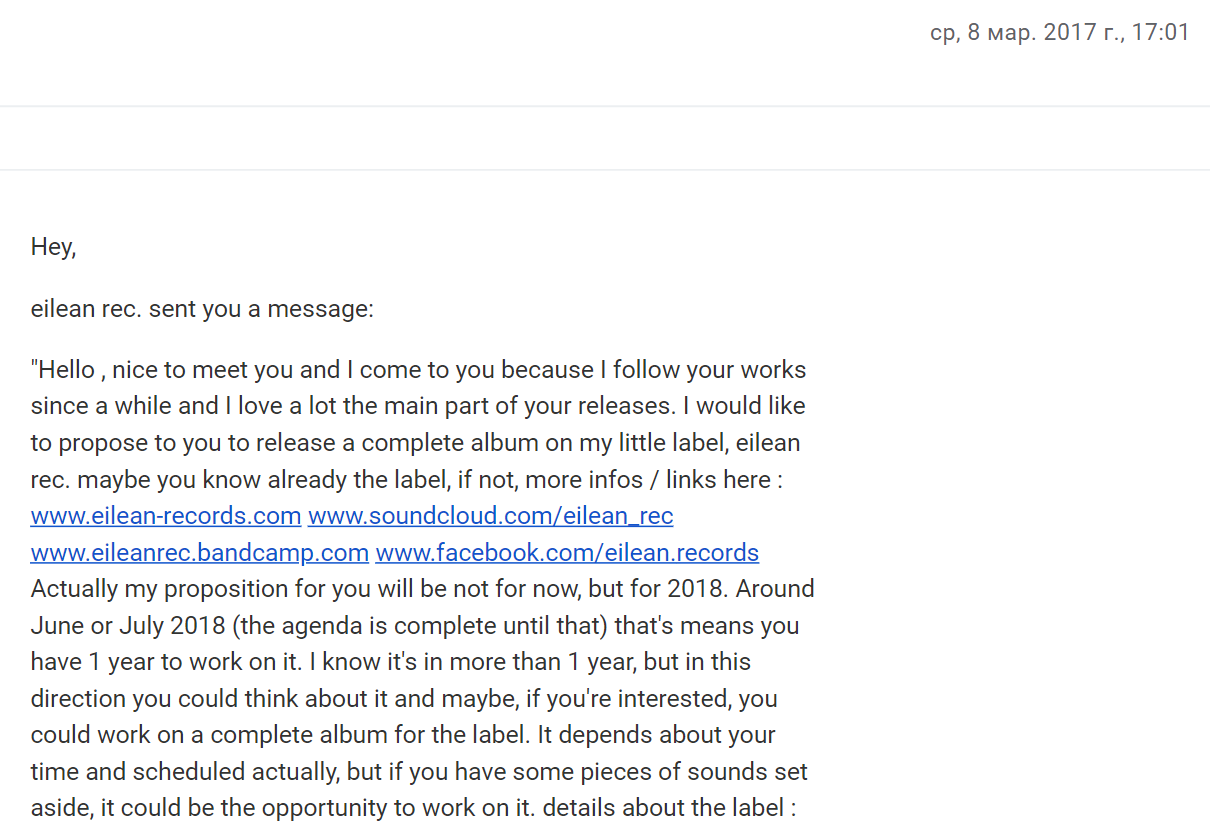Screen dimensions: 1210x826
Task: Open the soundcloud.com/eilean_rec link
Action: coord(490,516)
